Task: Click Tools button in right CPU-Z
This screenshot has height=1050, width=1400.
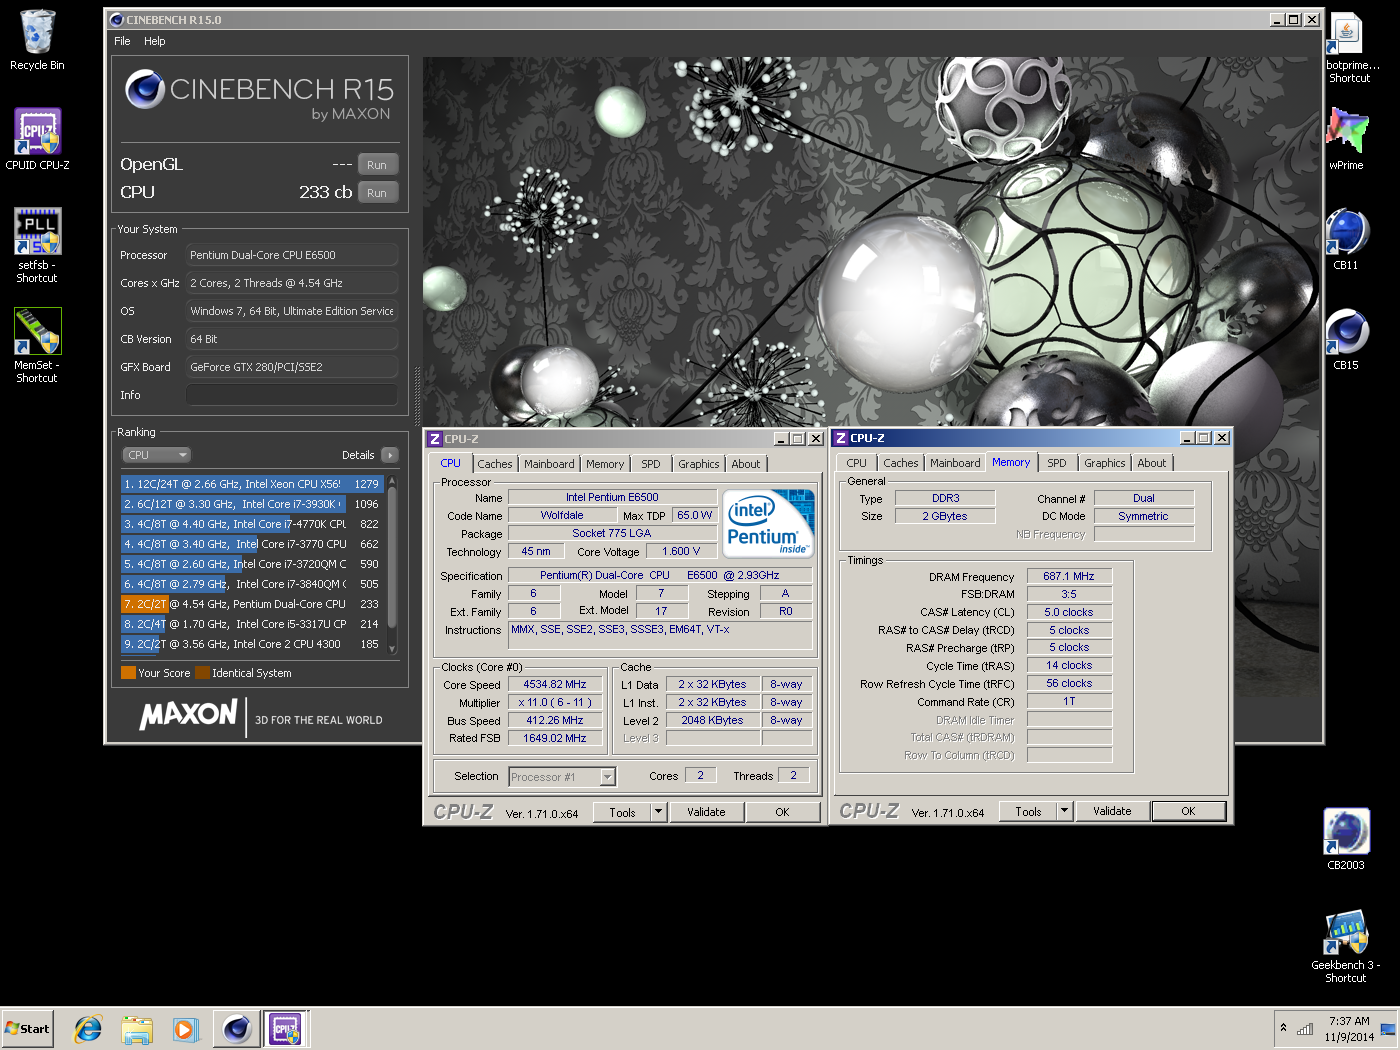Action: (1028, 812)
